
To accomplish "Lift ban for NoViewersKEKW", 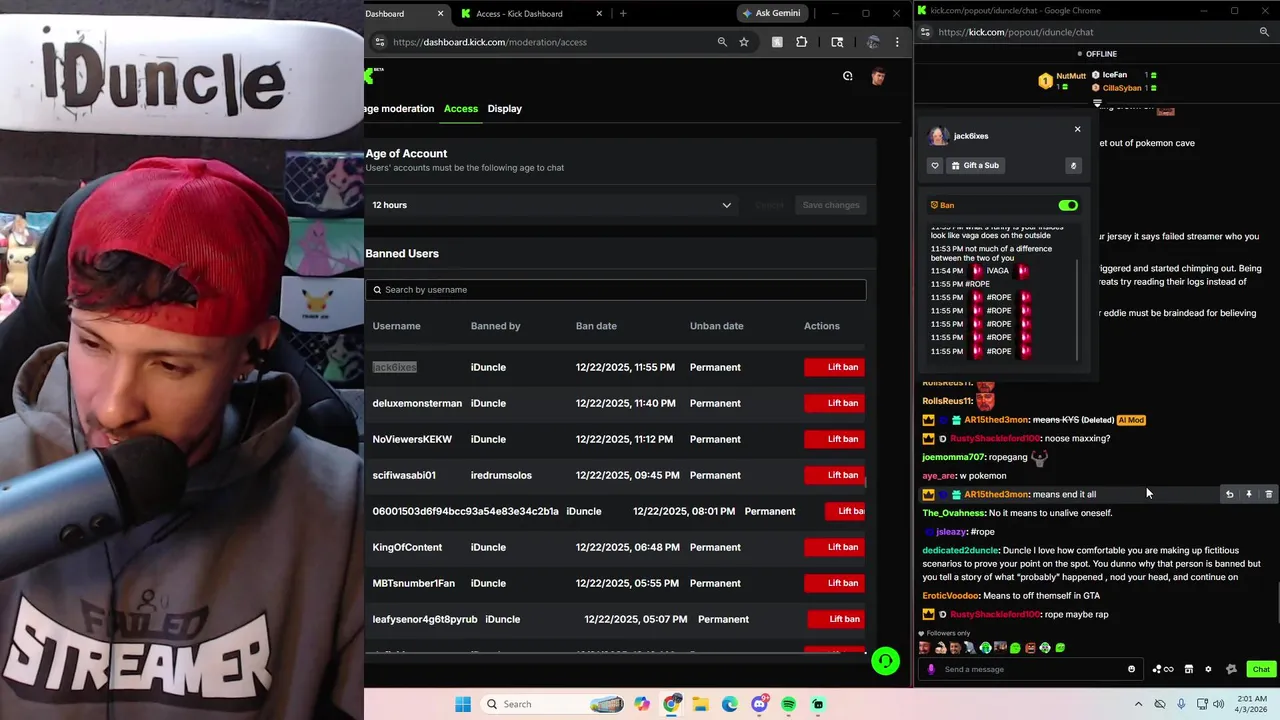I will (834, 439).
